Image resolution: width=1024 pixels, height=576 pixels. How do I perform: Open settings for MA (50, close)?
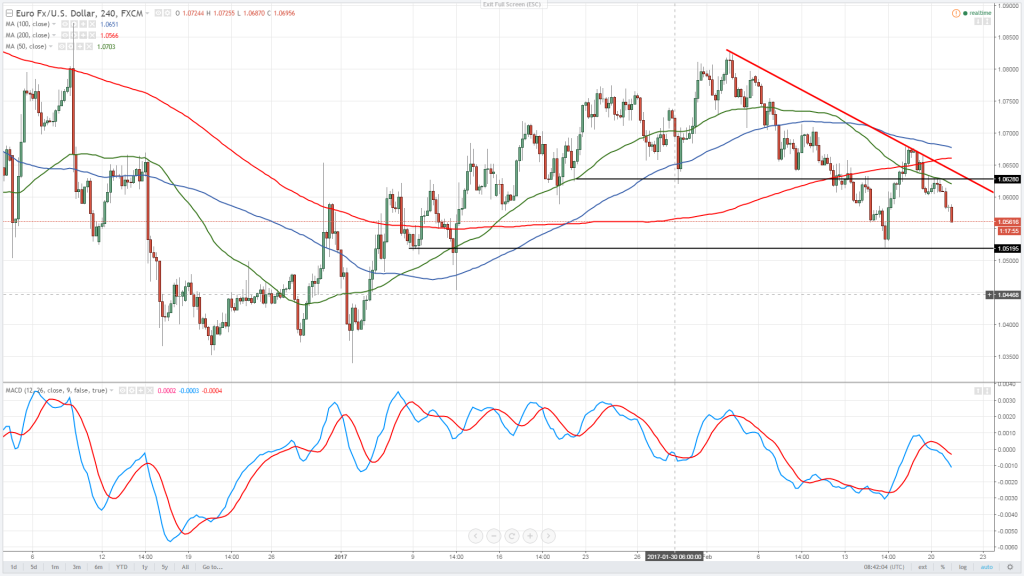(x=71, y=46)
